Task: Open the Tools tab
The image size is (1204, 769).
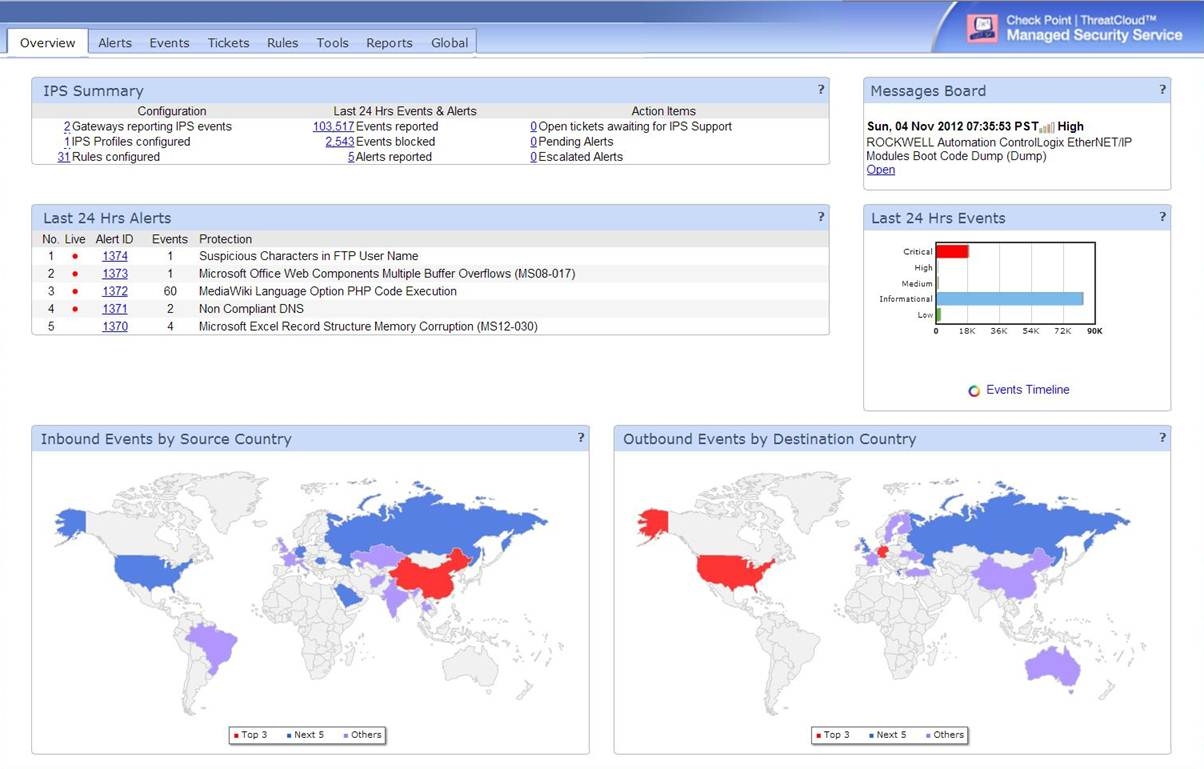Action: [333, 43]
